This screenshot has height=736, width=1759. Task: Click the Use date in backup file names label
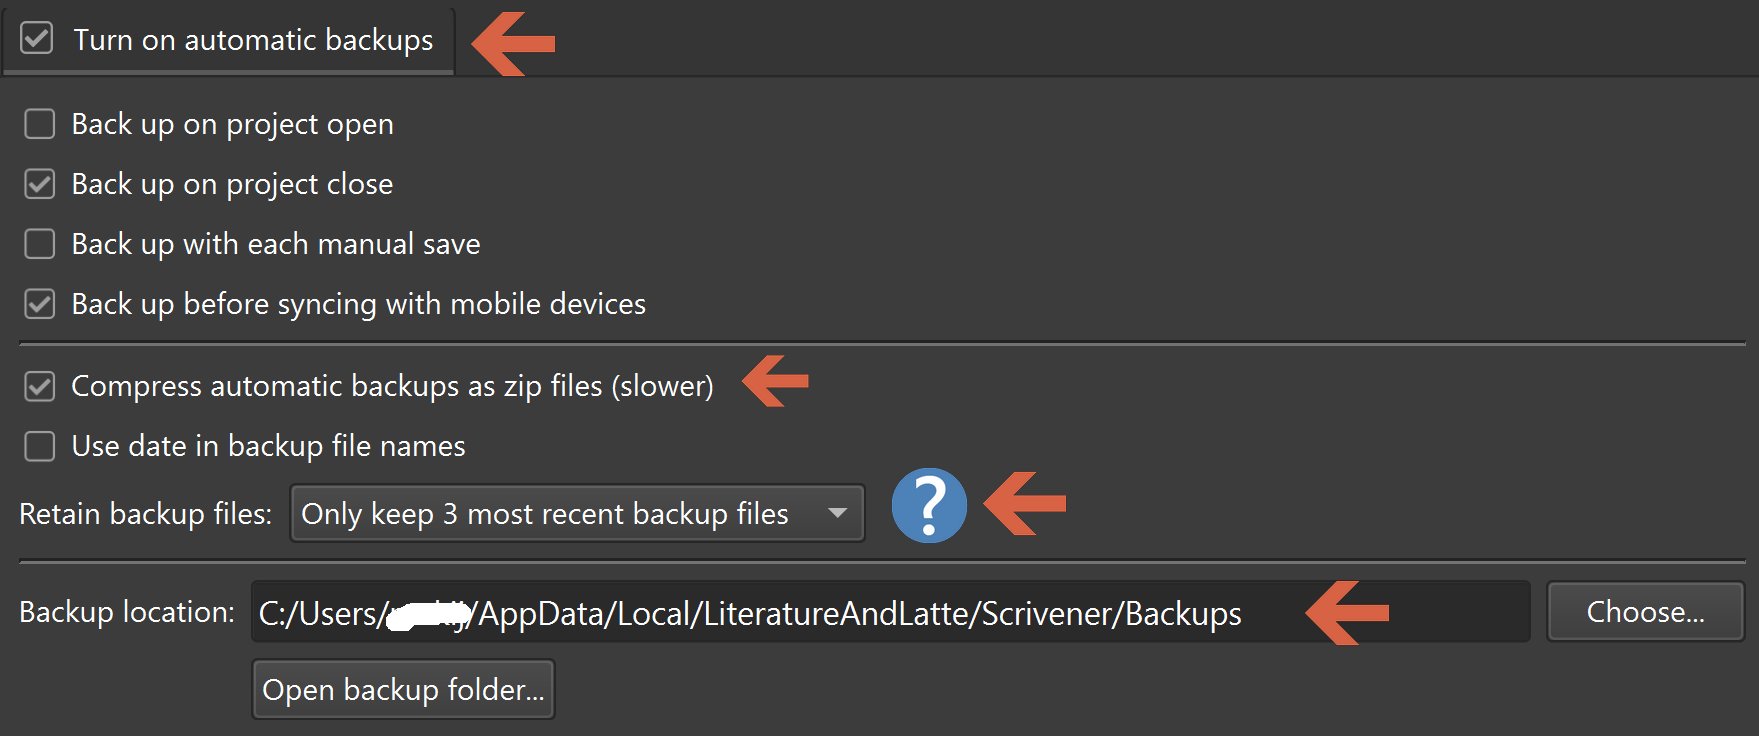[268, 446]
